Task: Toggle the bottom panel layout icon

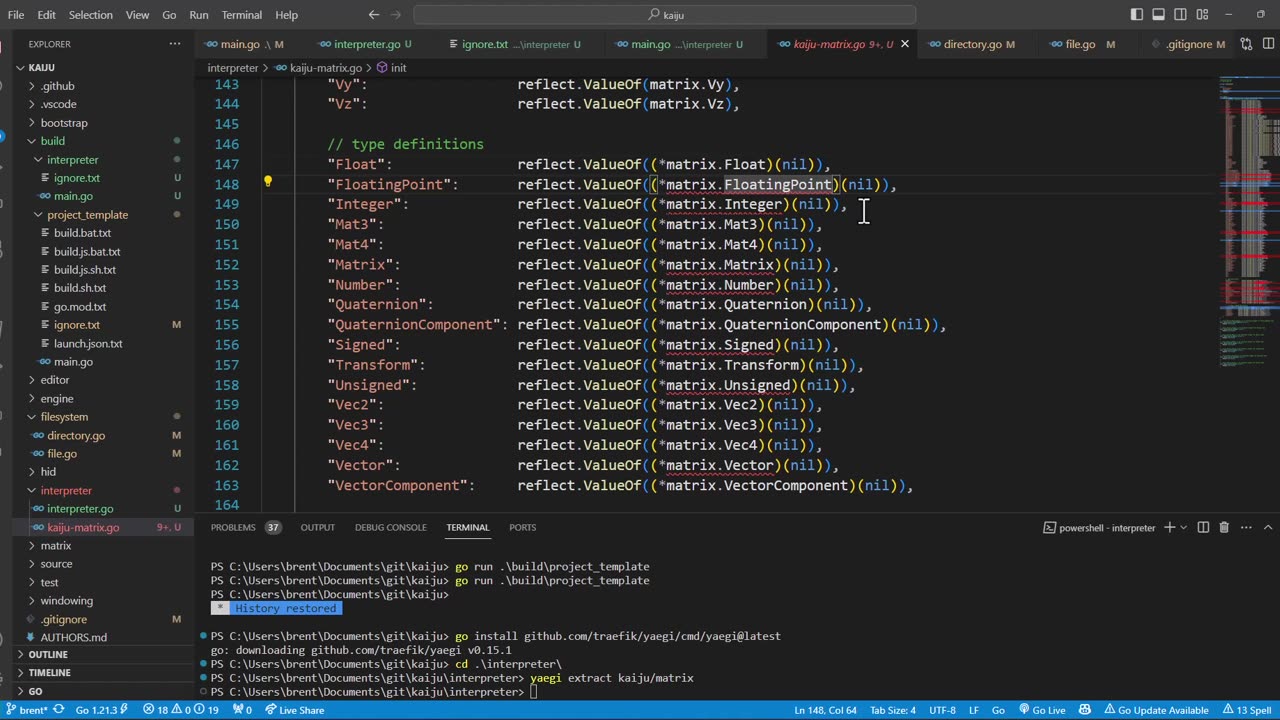Action: (1158, 15)
